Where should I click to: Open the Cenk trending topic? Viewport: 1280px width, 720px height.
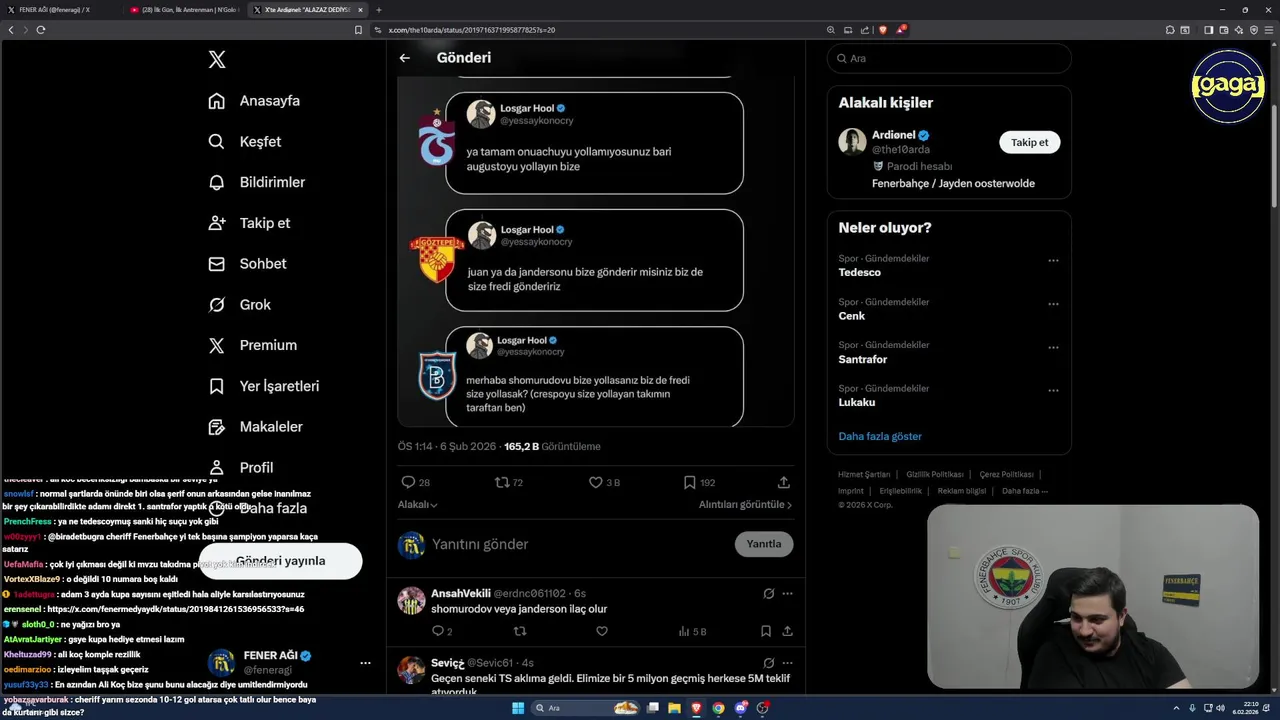(851, 316)
